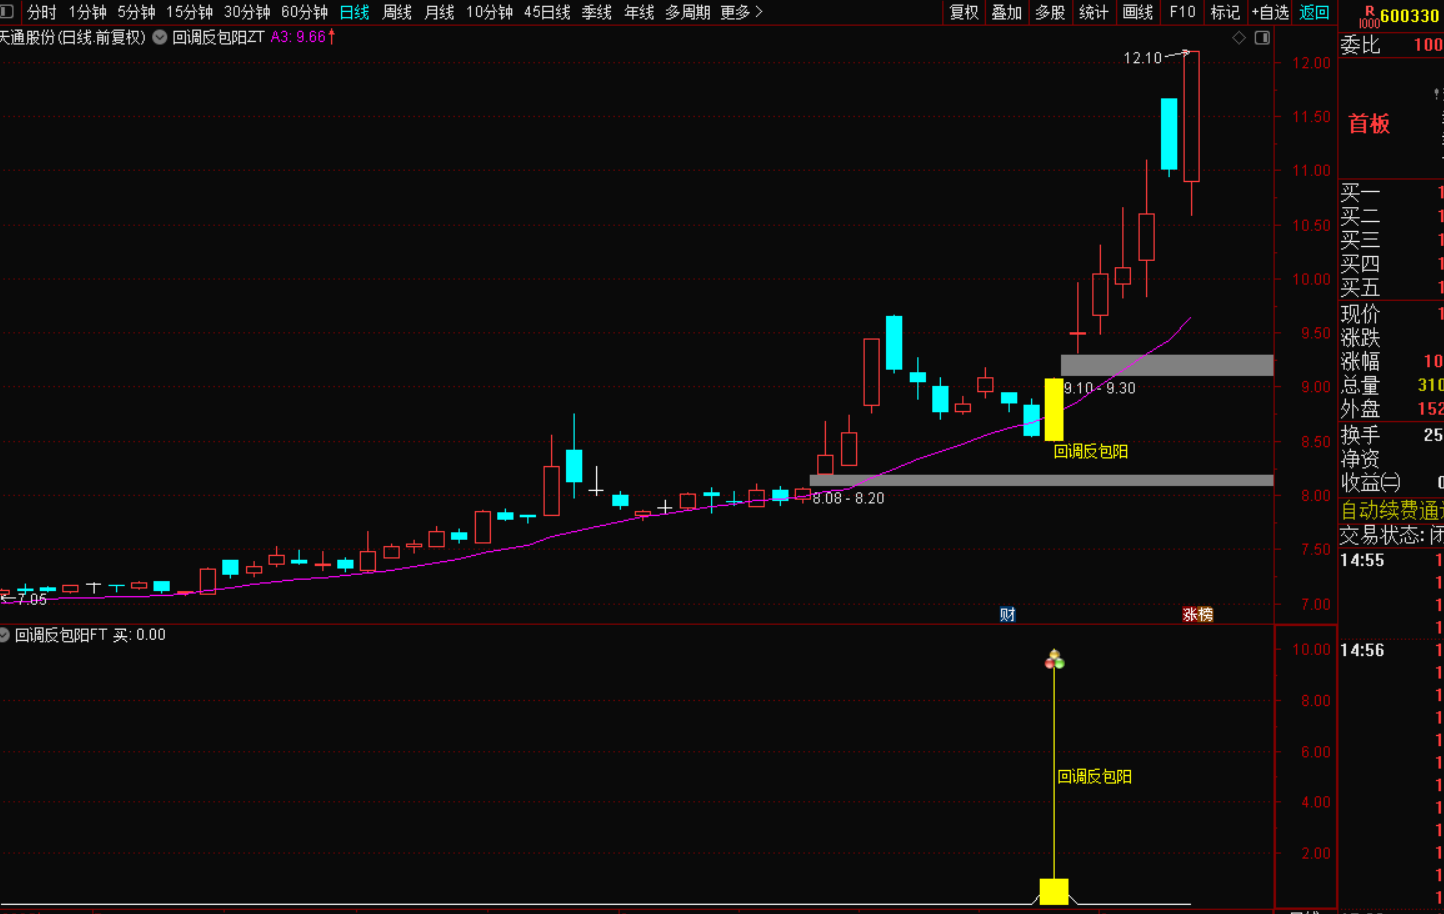The width and height of the screenshot is (1444, 914).
Task: Click the colored balls signal icon
Action: tap(1054, 659)
